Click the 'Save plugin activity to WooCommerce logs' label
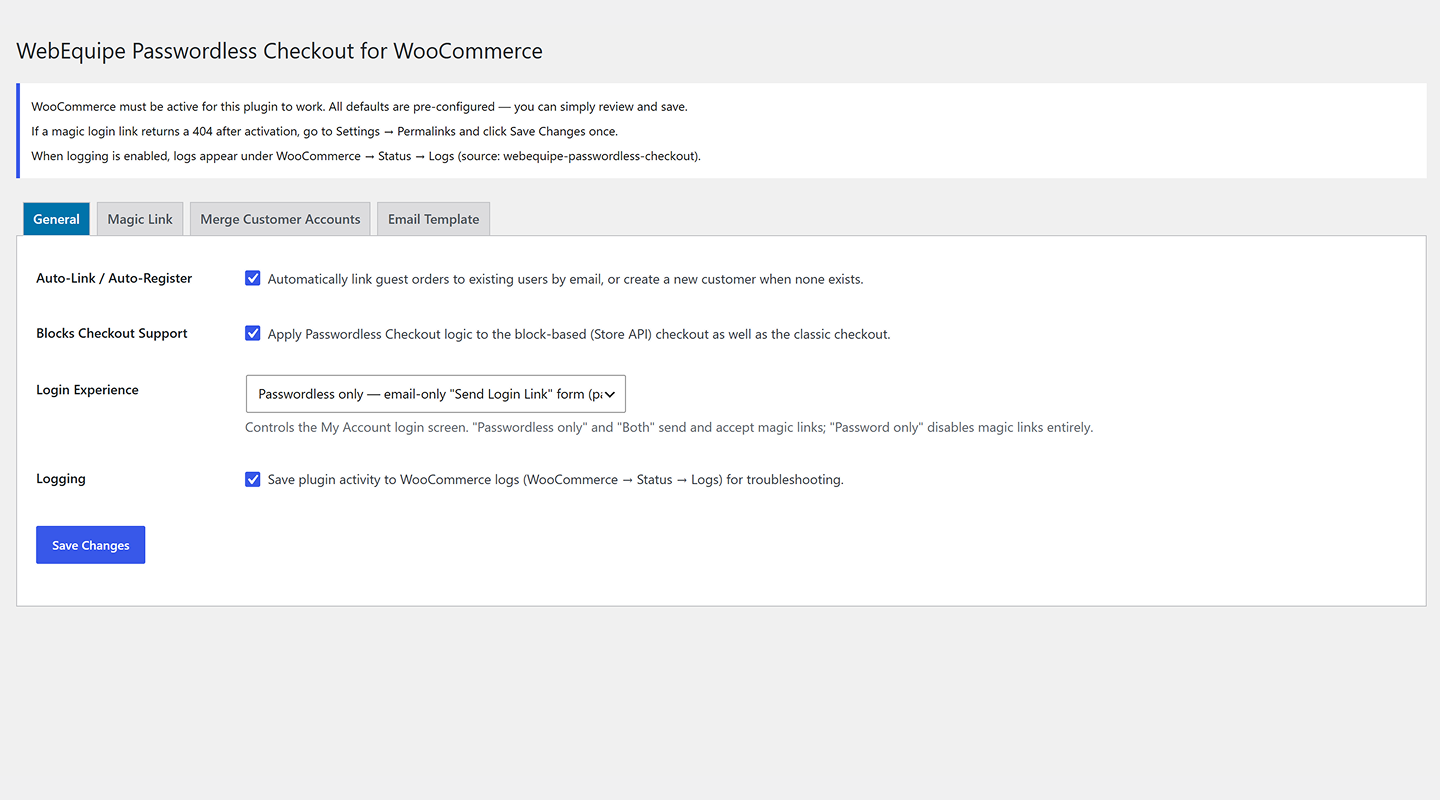This screenshot has width=1440, height=800. pyautogui.click(x=556, y=480)
